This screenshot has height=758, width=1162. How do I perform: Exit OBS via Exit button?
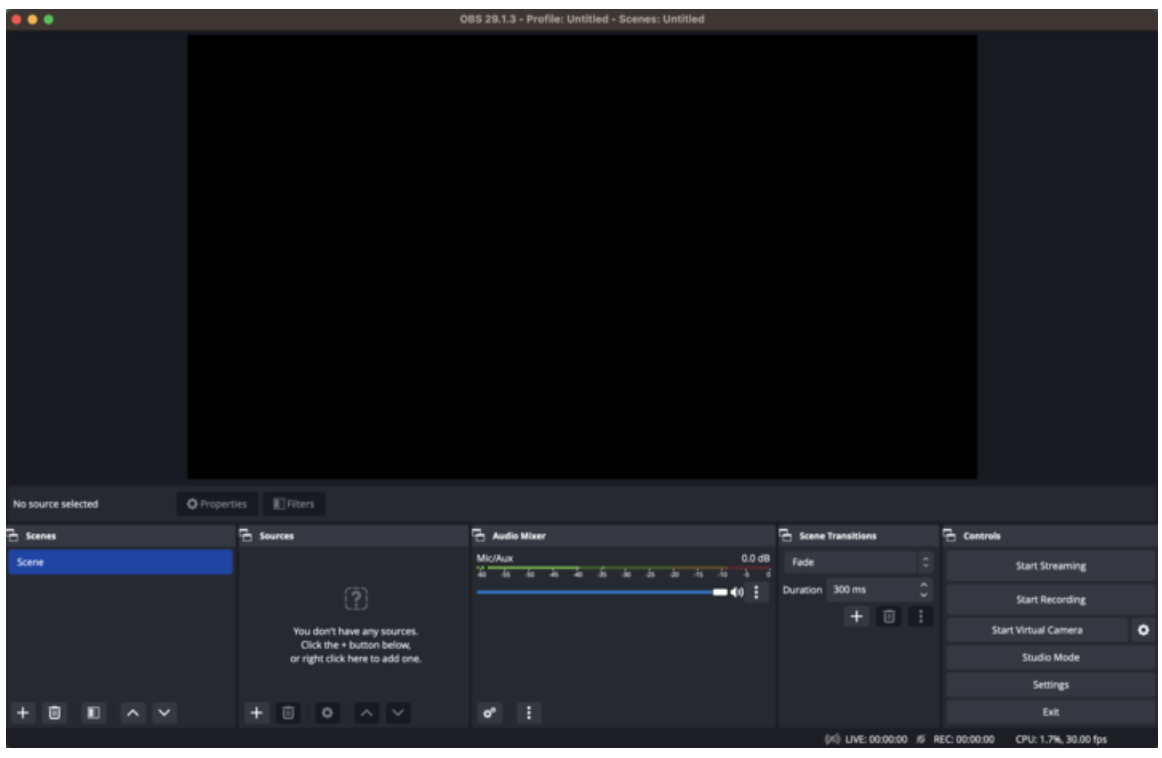[x=1050, y=711]
